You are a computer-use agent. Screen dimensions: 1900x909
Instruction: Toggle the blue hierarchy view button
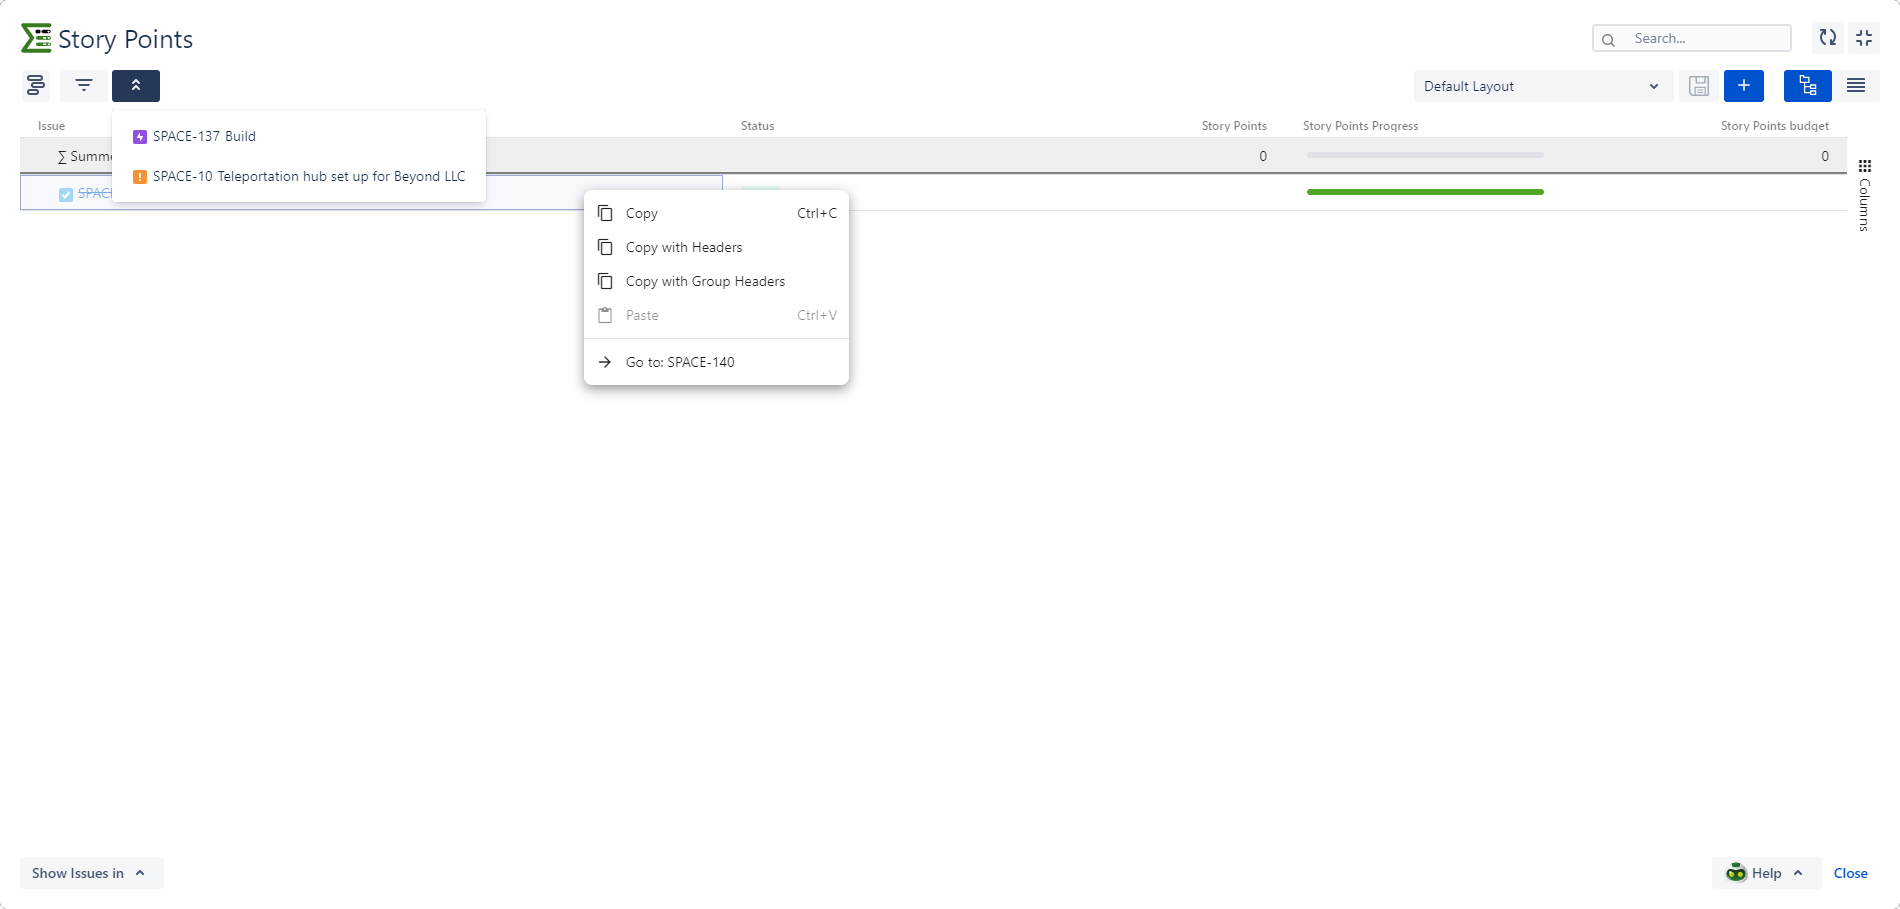tap(1807, 86)
